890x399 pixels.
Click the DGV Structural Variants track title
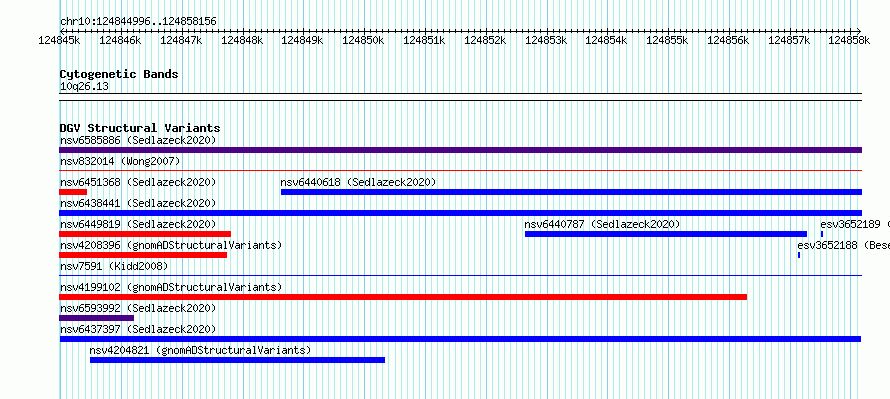point(140,128)
